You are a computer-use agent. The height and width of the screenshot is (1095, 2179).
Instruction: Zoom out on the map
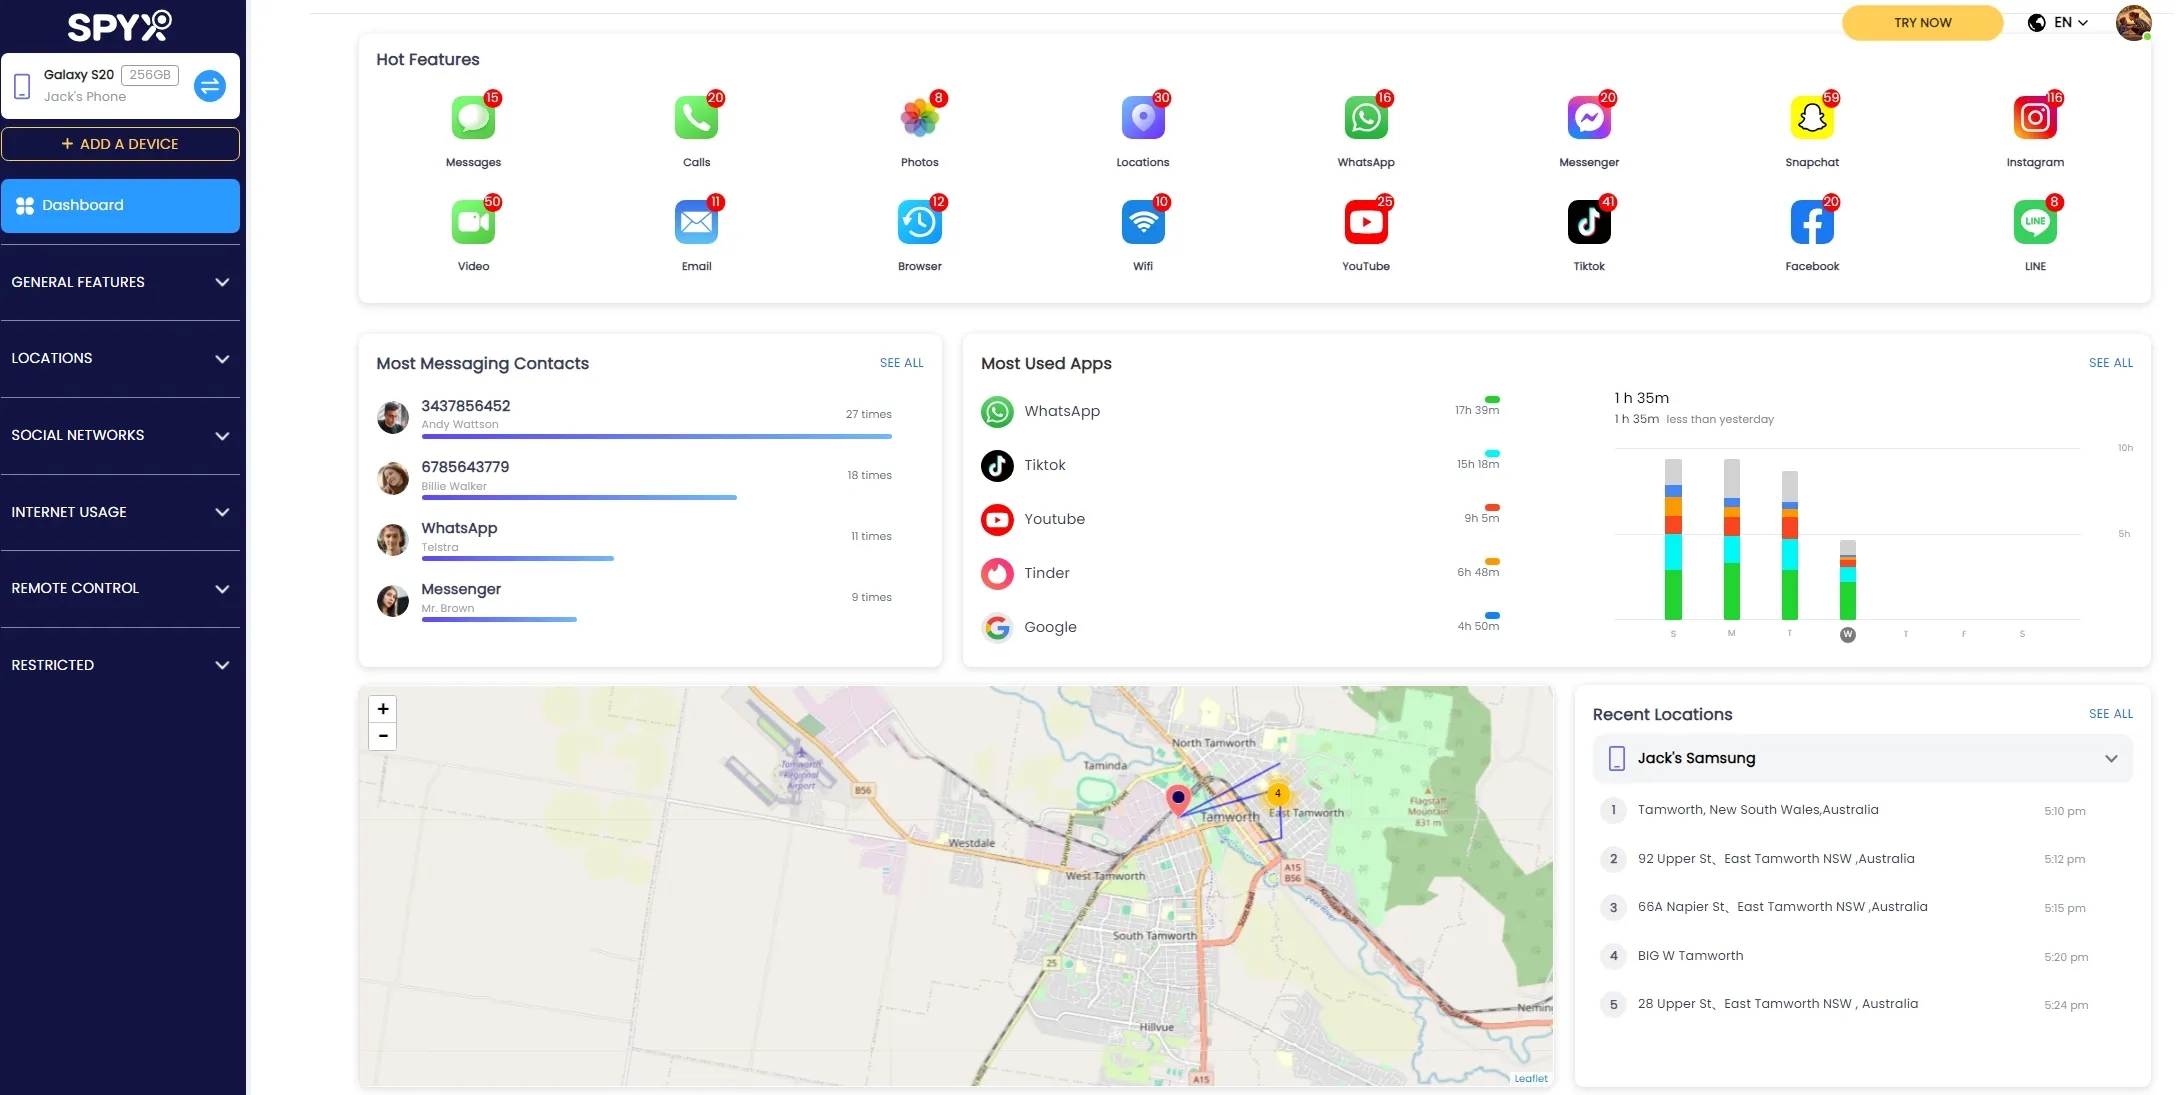pos(383,736)
